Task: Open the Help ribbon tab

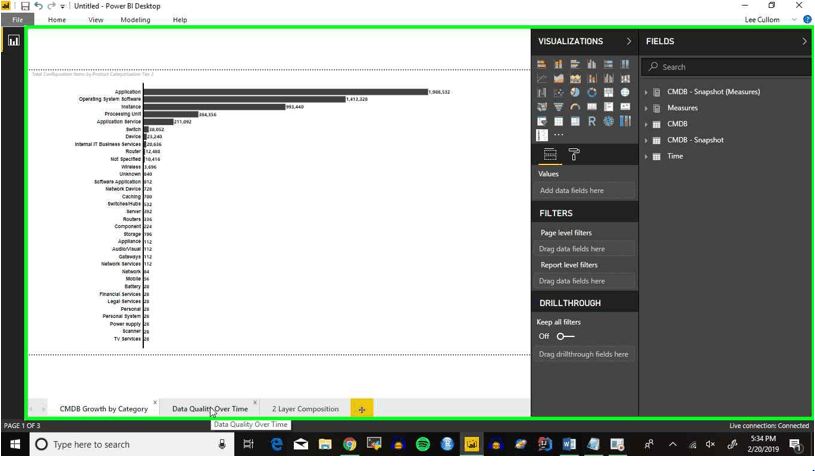Action: pos(180,20)
